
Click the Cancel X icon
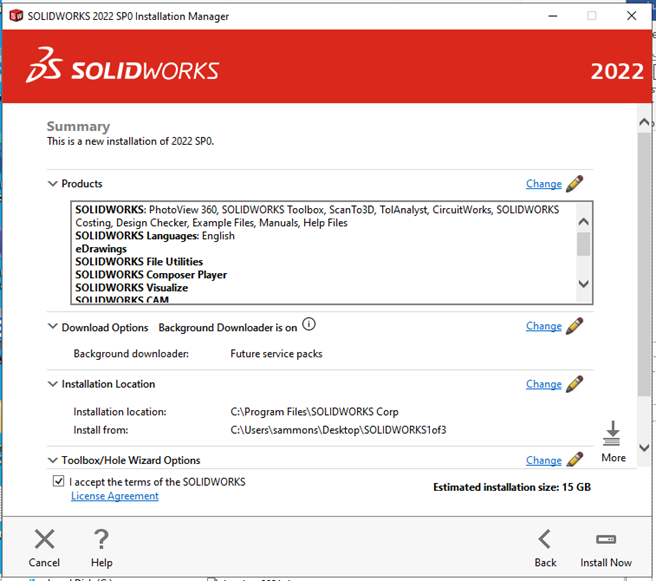(44, 539)
